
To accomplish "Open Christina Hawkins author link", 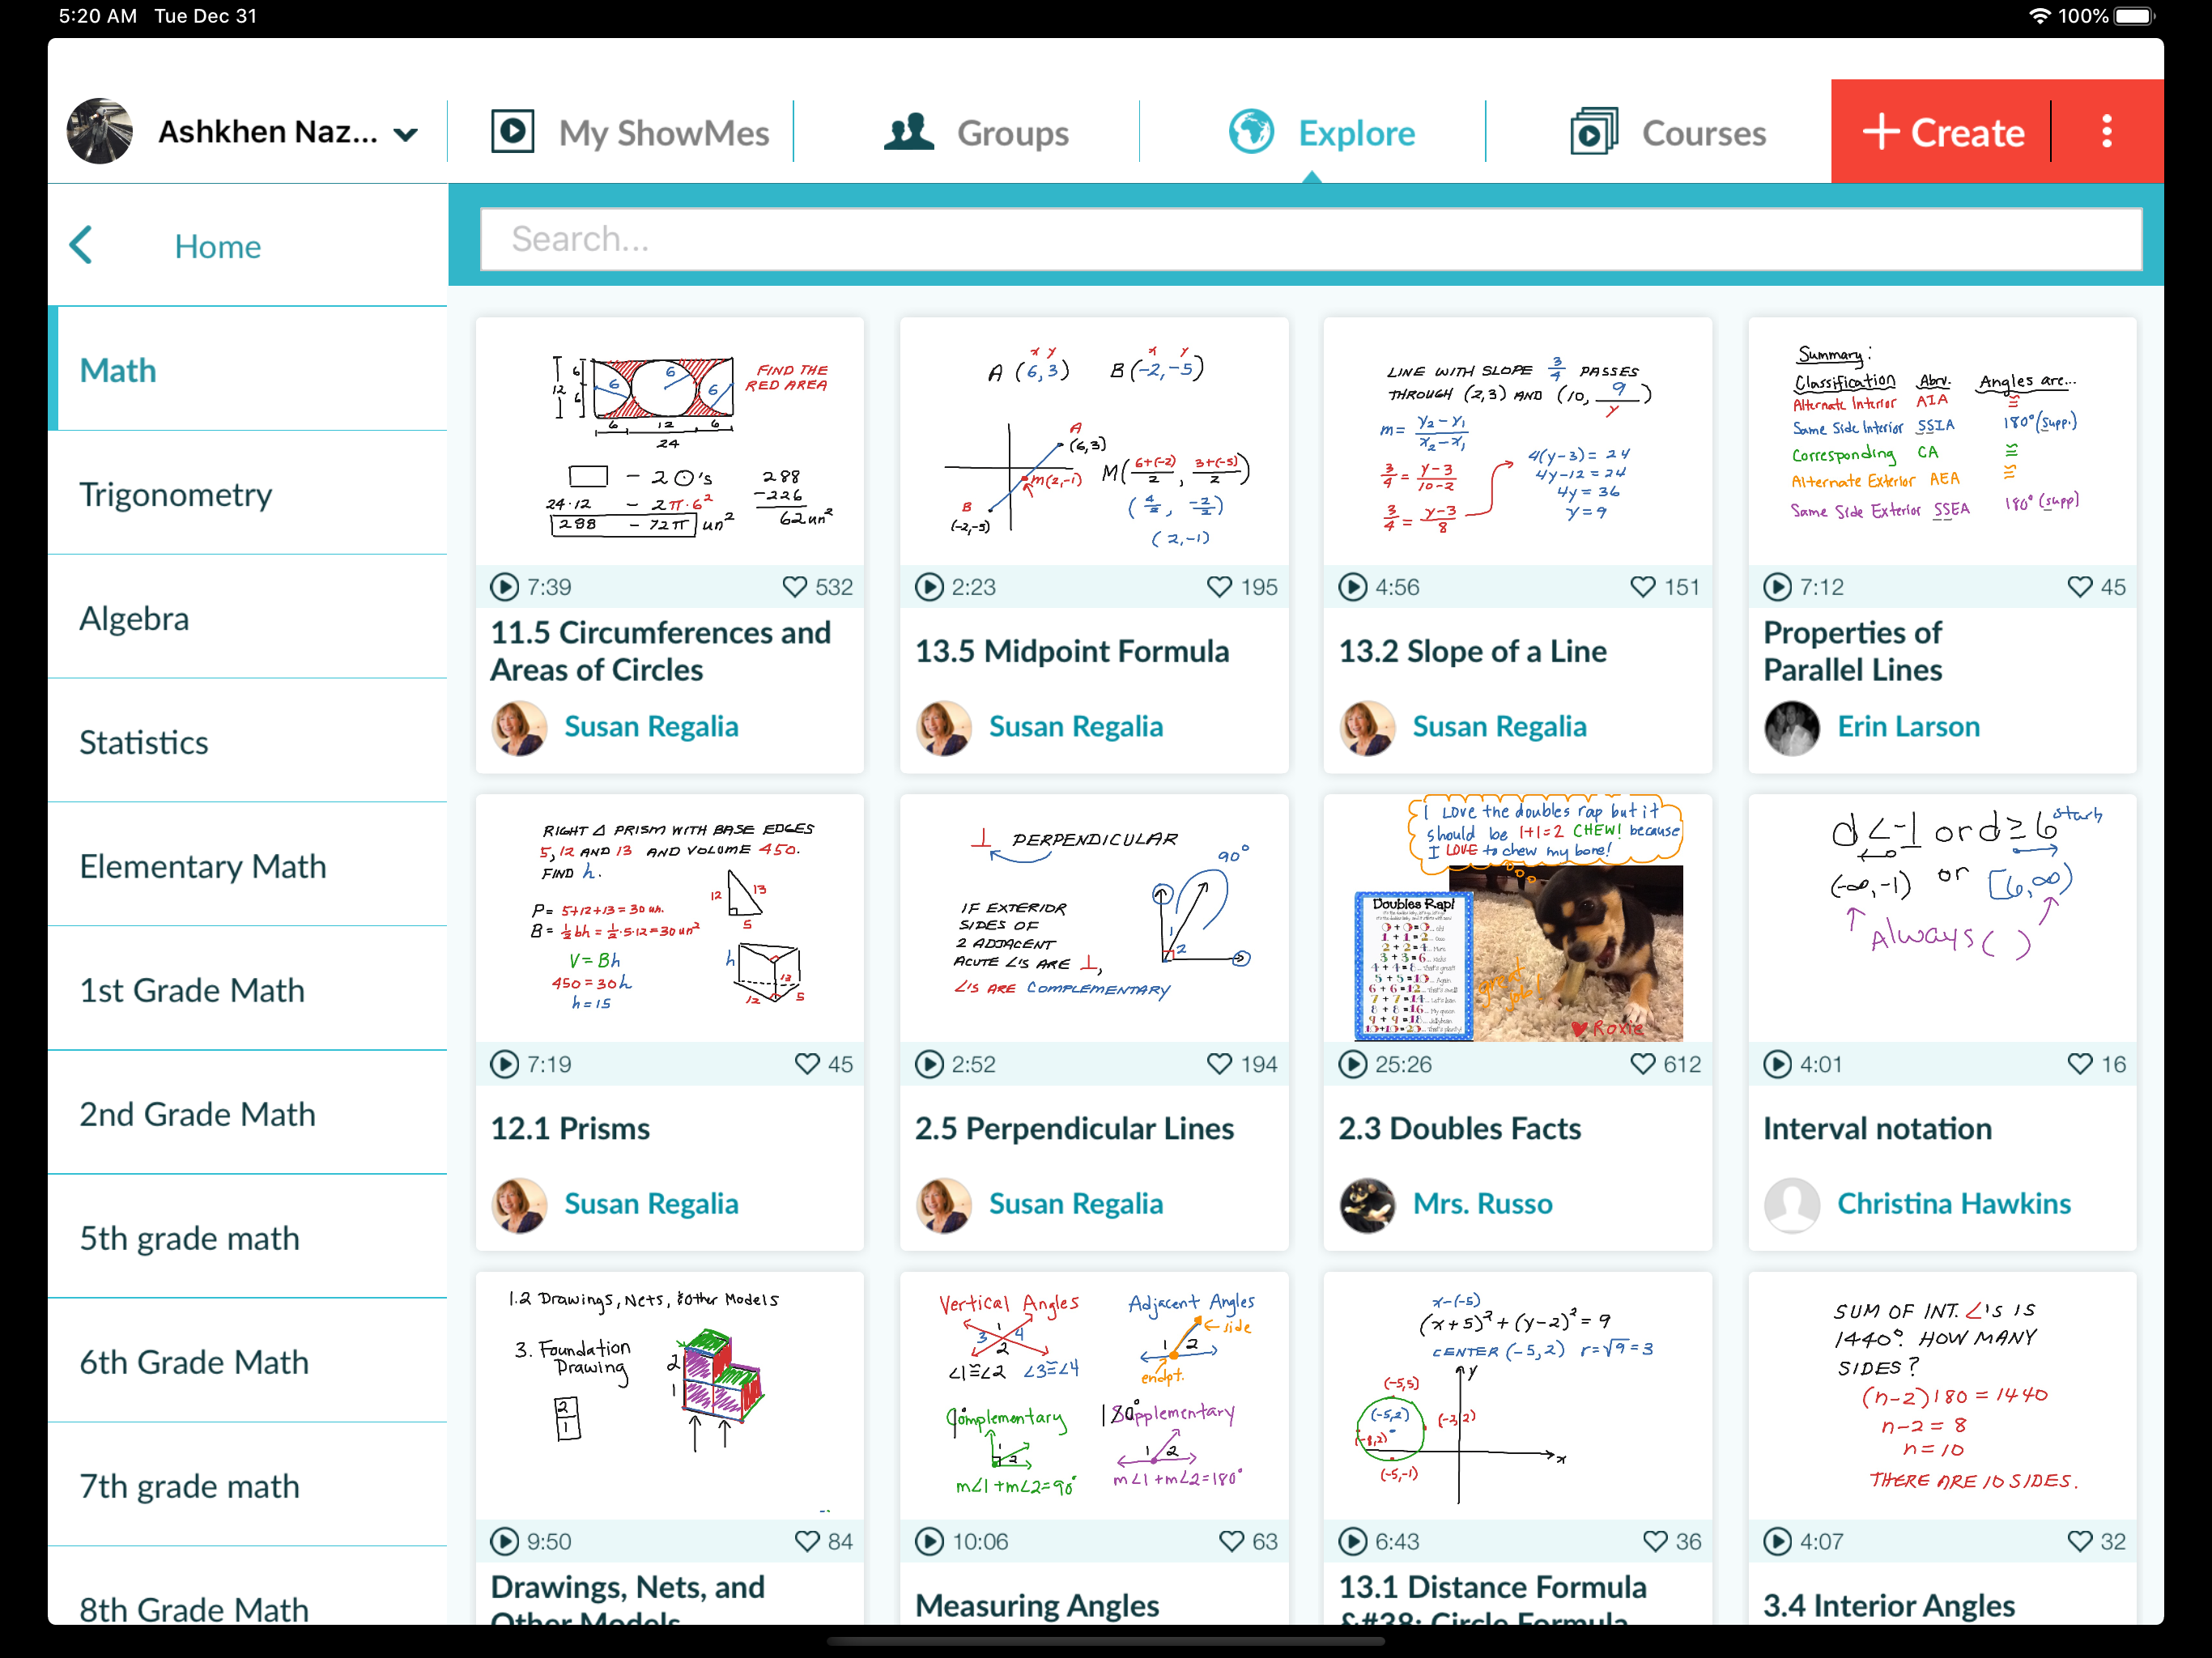I will [1953, 1204].
